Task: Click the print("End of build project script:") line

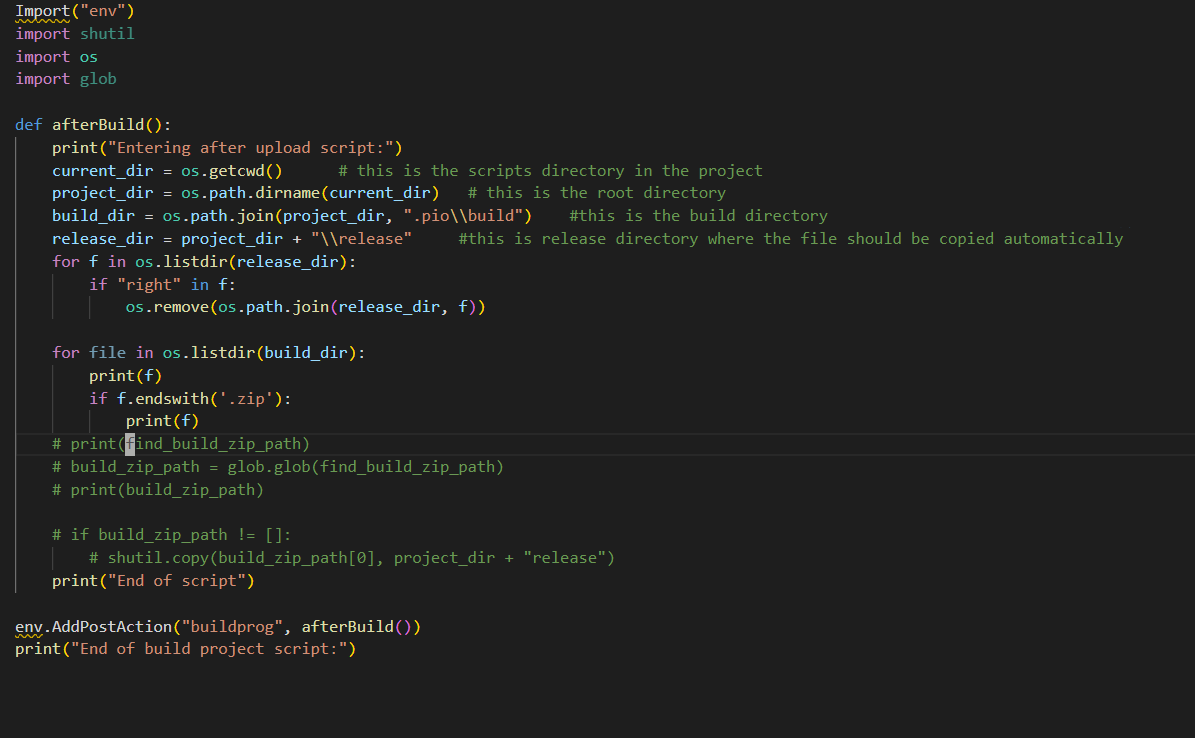Action: coord(186,648)
